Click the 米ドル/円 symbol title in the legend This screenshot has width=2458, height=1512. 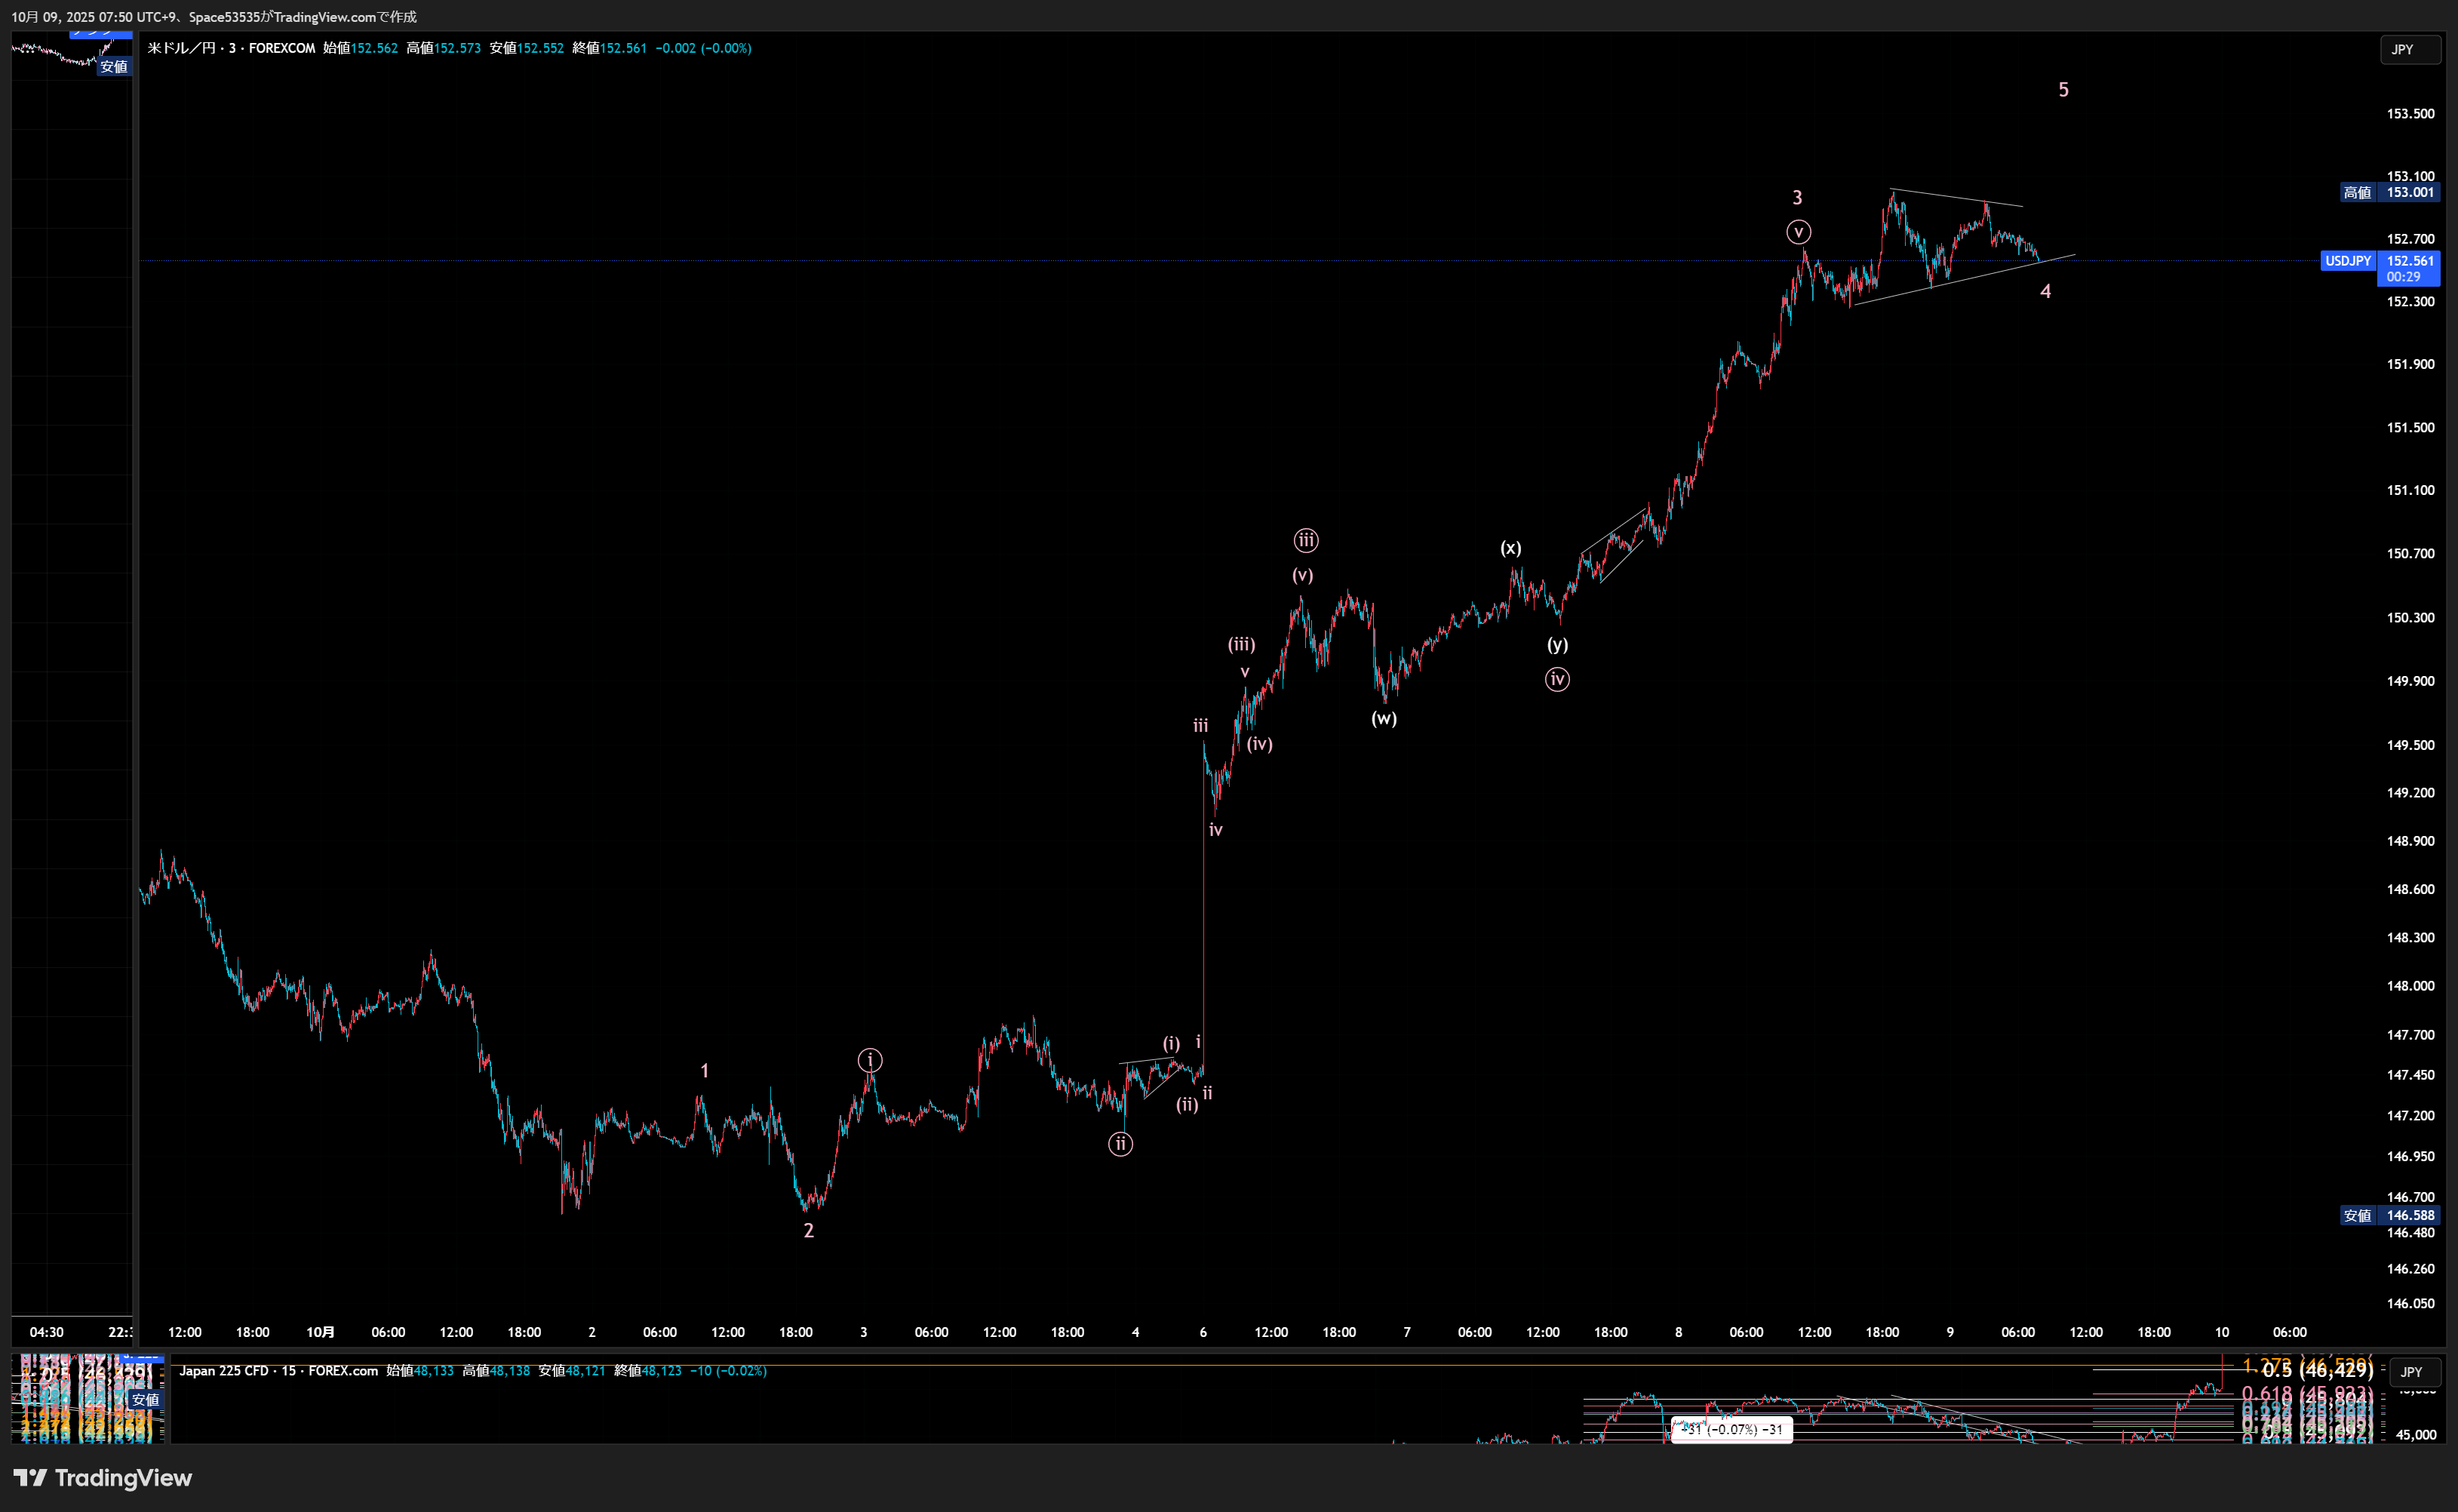point(182,48)
